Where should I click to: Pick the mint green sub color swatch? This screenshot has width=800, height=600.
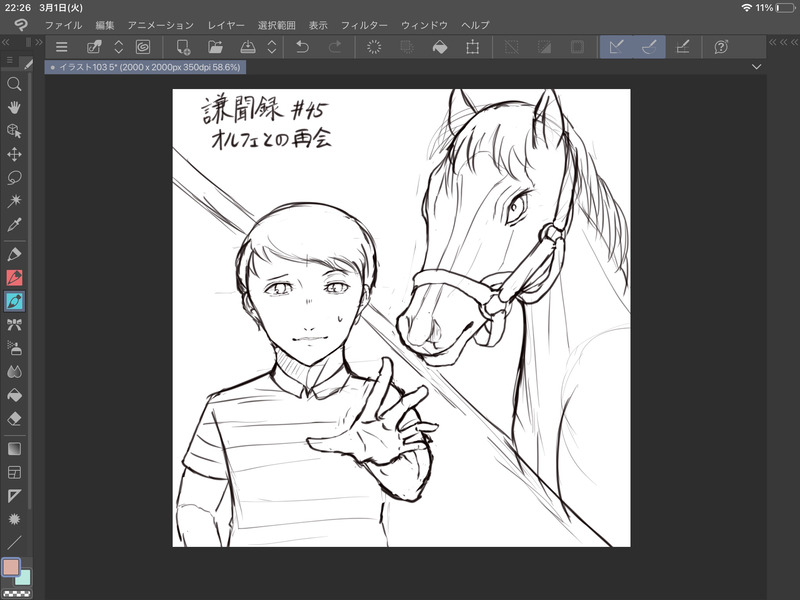24,579
